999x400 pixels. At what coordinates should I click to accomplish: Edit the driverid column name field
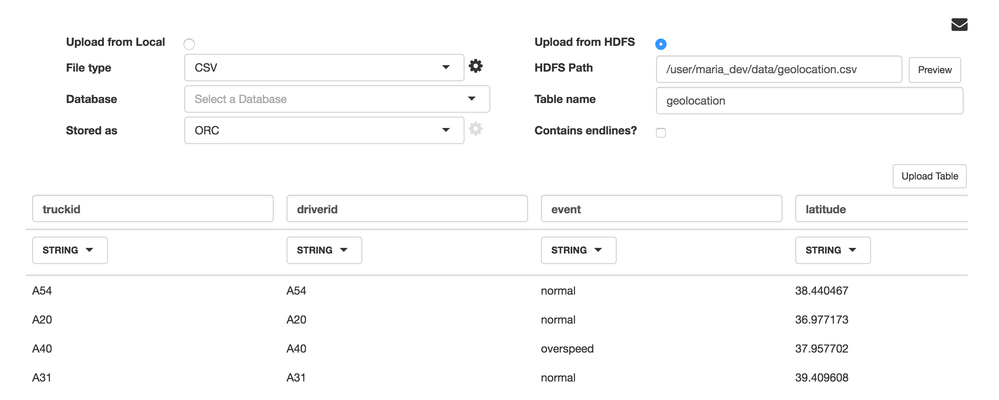407,209
